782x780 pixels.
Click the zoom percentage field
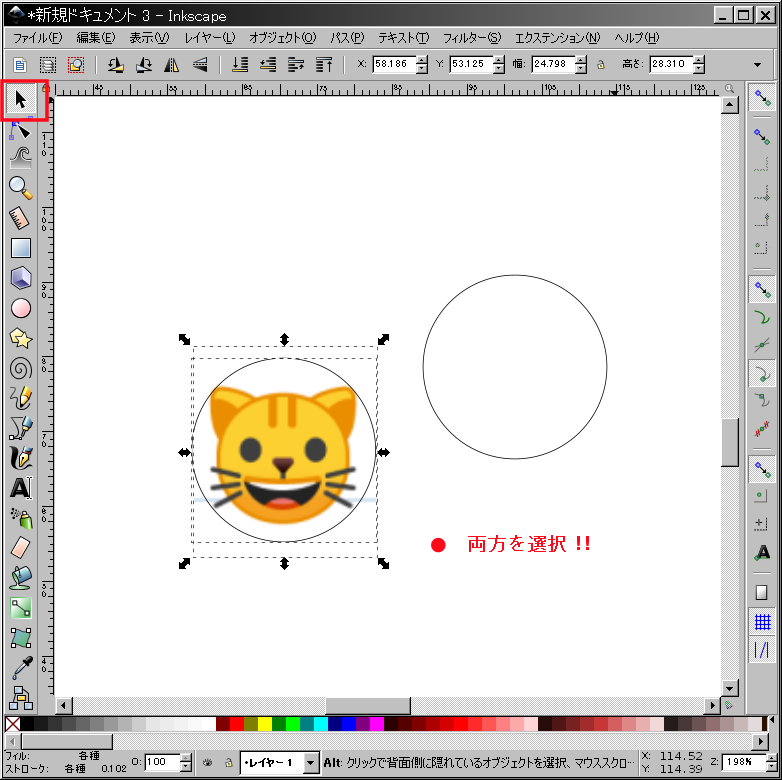coord(743,762)
